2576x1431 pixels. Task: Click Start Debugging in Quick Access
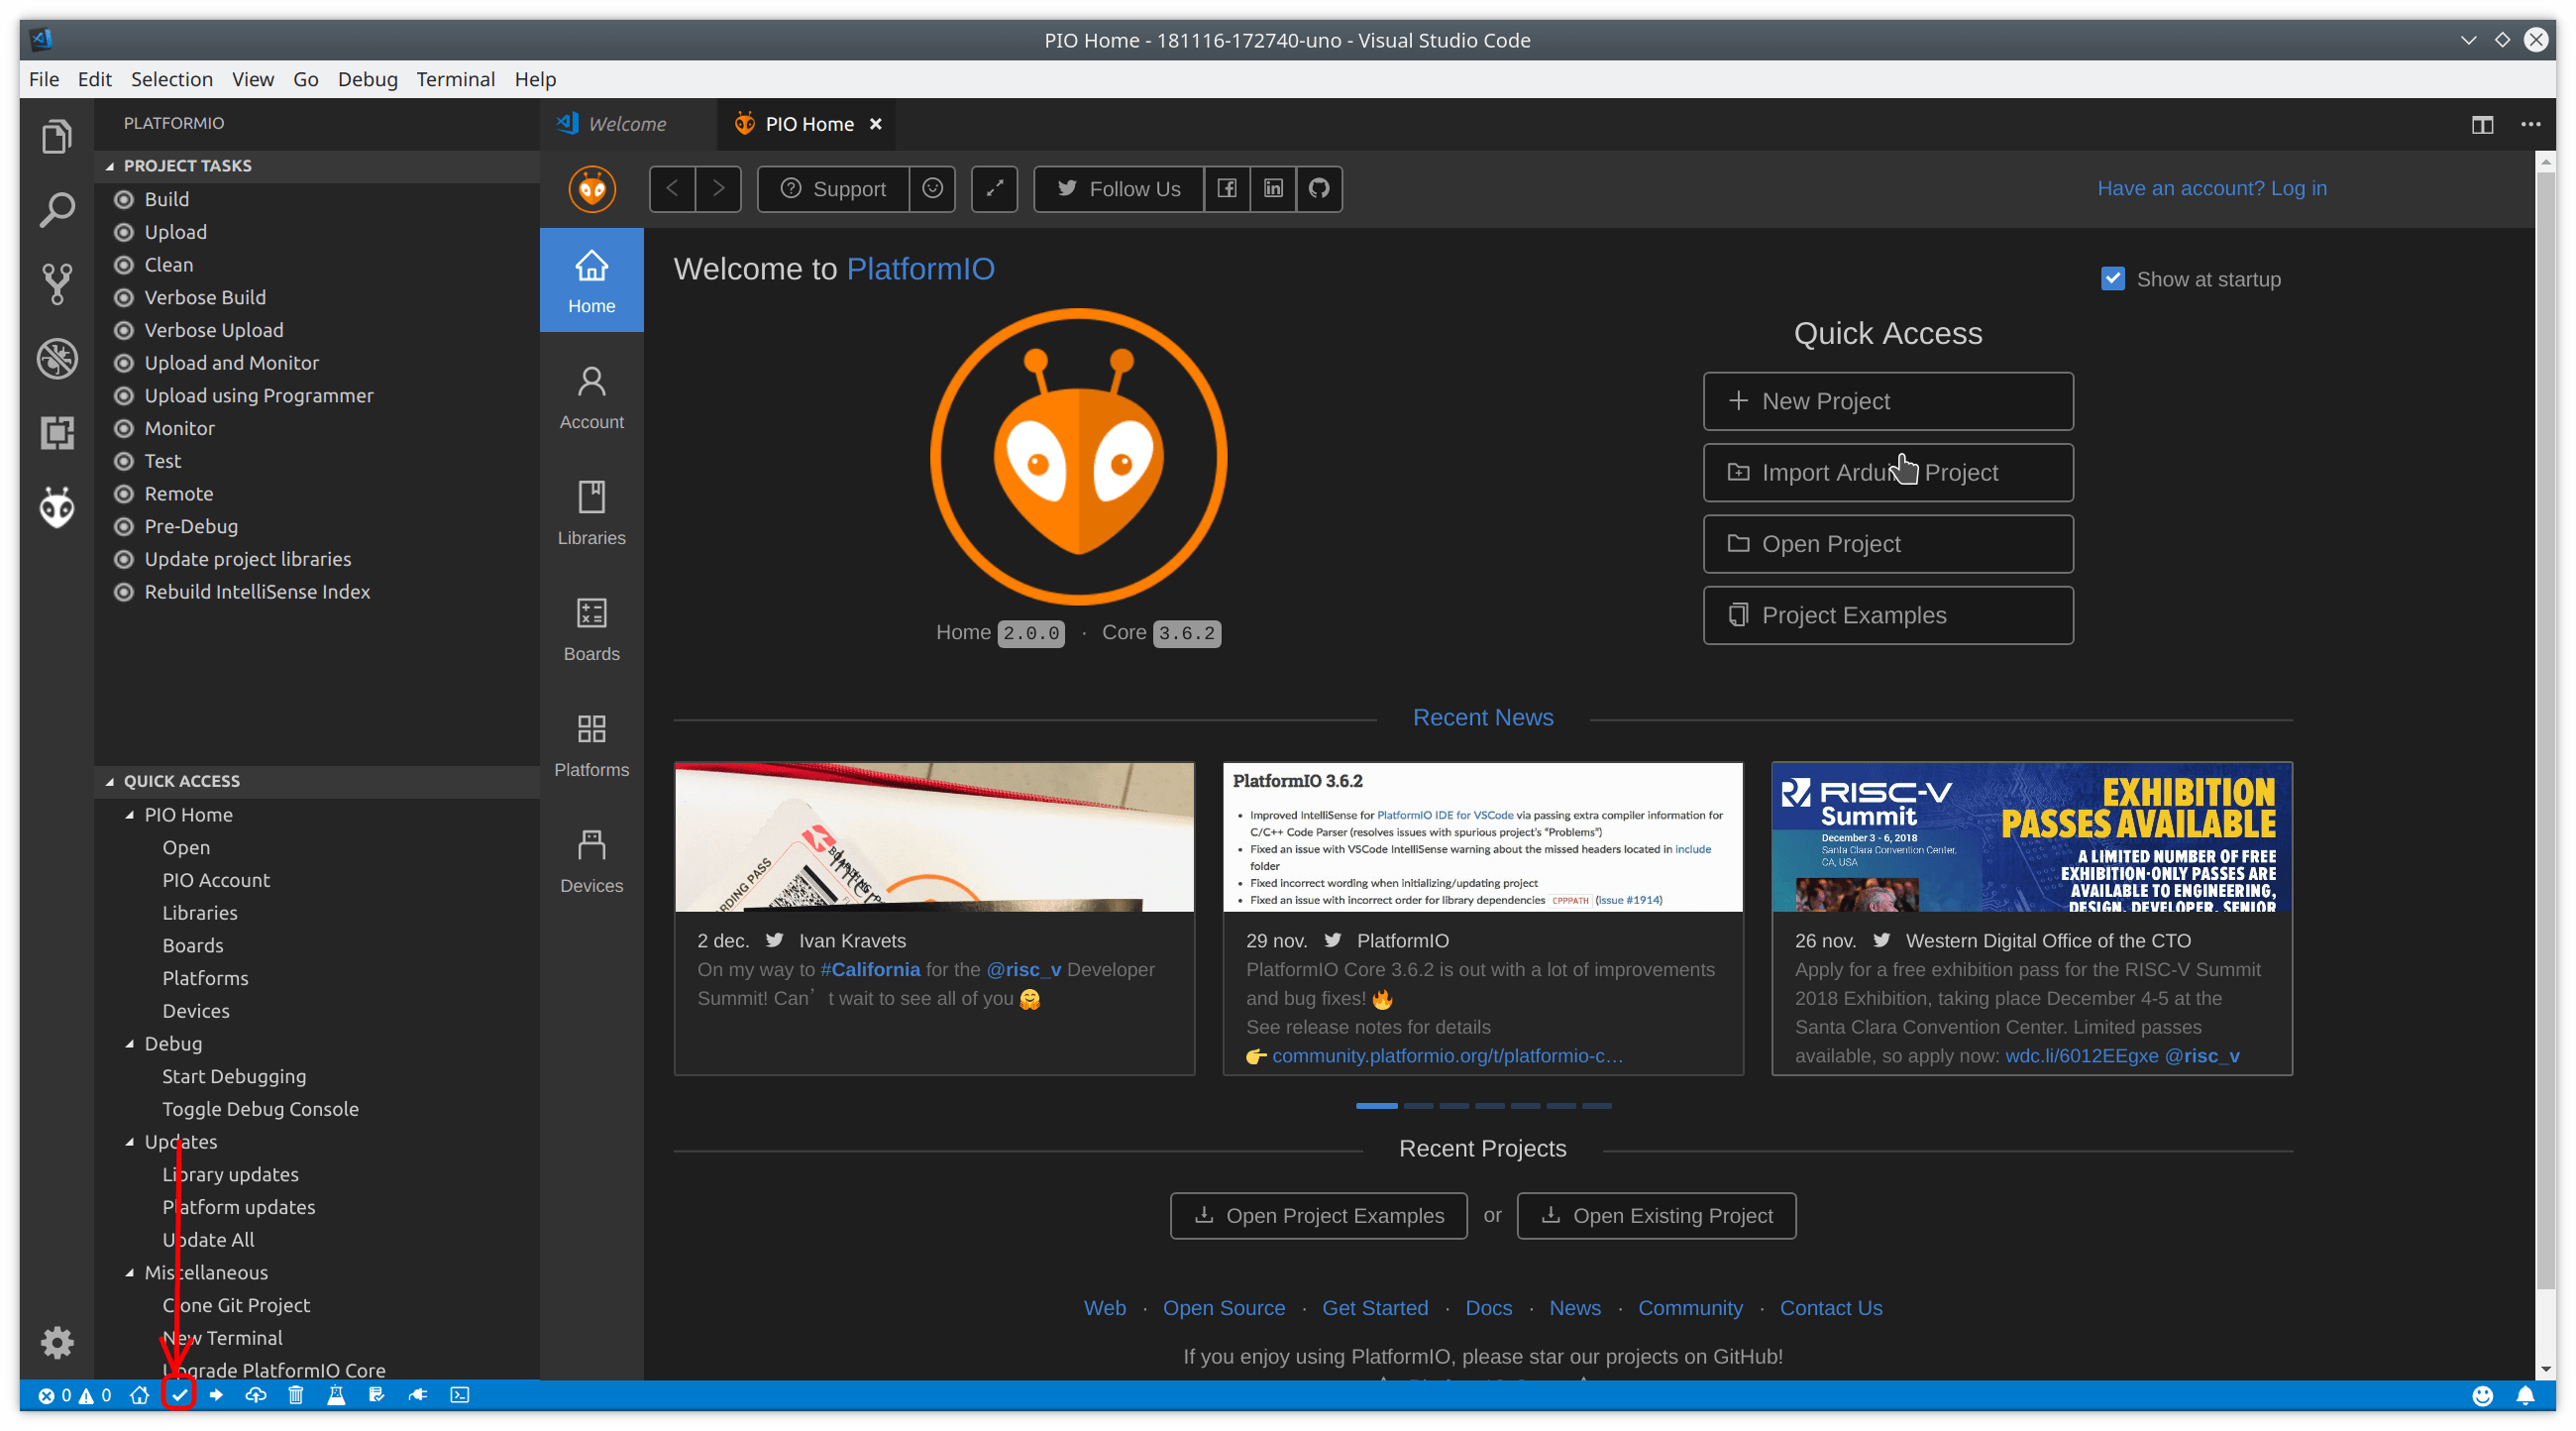pyautogui.click(x=234, y=1077)
